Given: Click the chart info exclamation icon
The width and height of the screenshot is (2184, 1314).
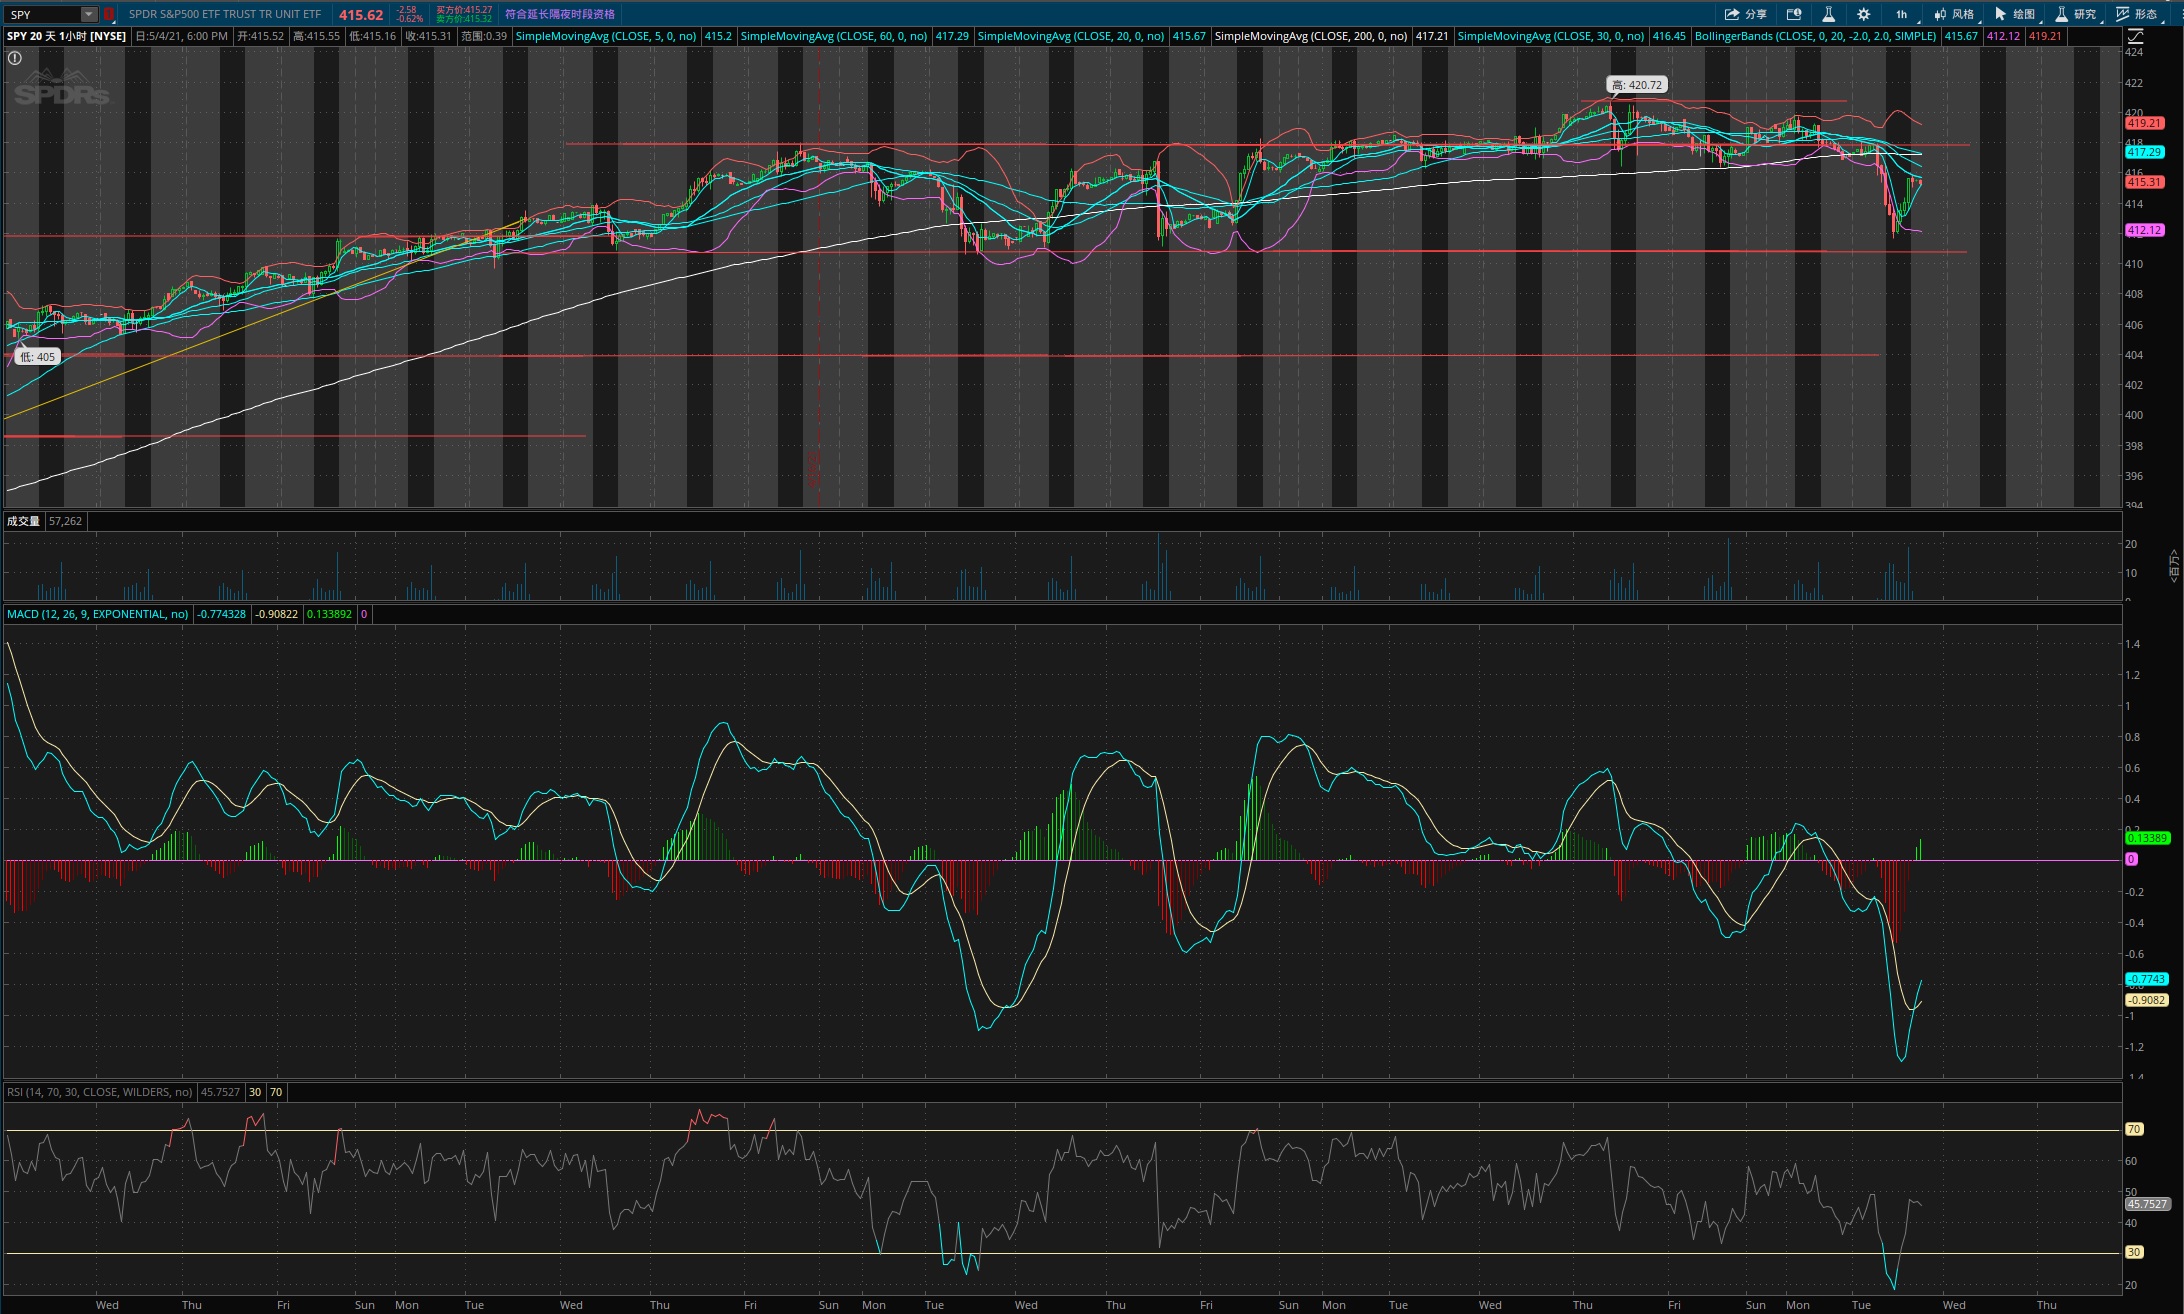Looking at the screenshot, I should 15,58.
